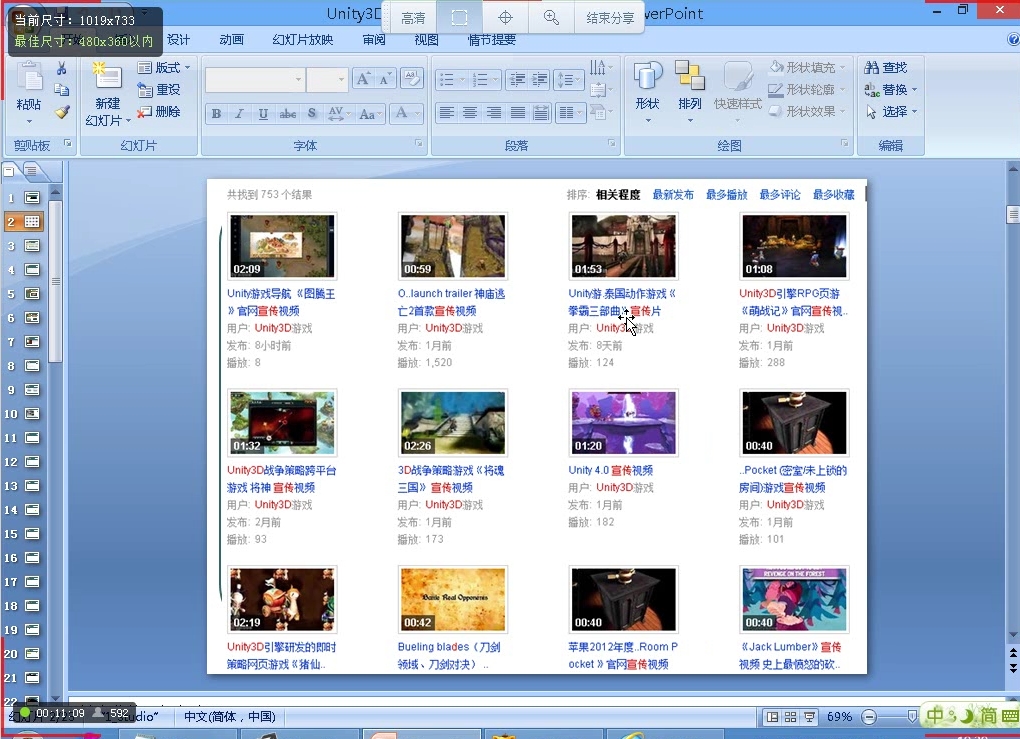Toggle Strikethrough formatting
1020x739 pixels.
(288, 114)
